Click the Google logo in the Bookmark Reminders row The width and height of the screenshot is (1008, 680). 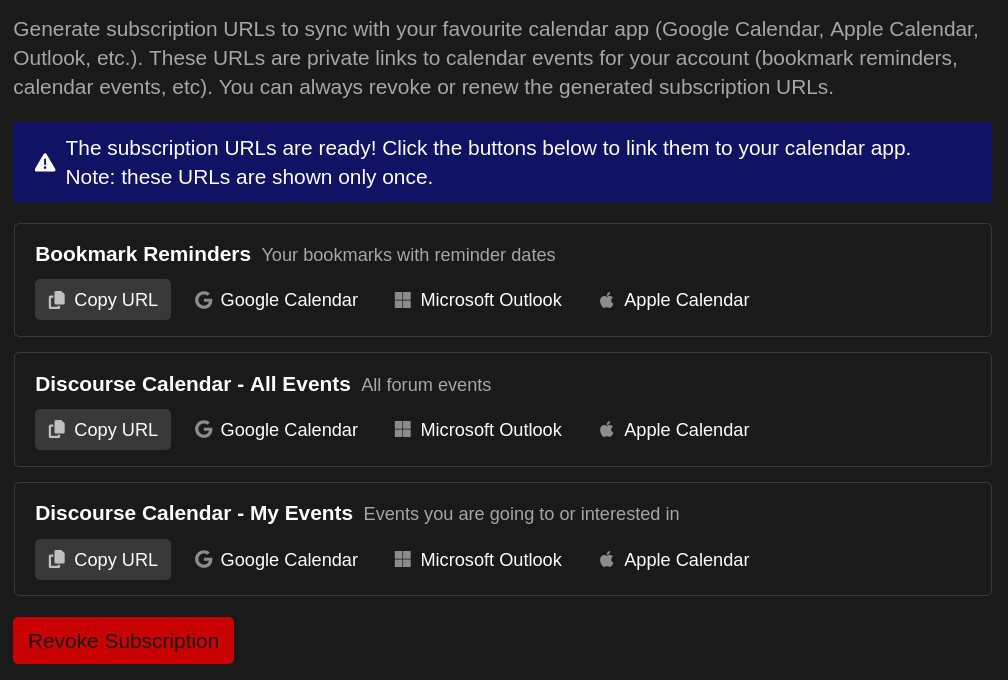click(x=204, y=300)
